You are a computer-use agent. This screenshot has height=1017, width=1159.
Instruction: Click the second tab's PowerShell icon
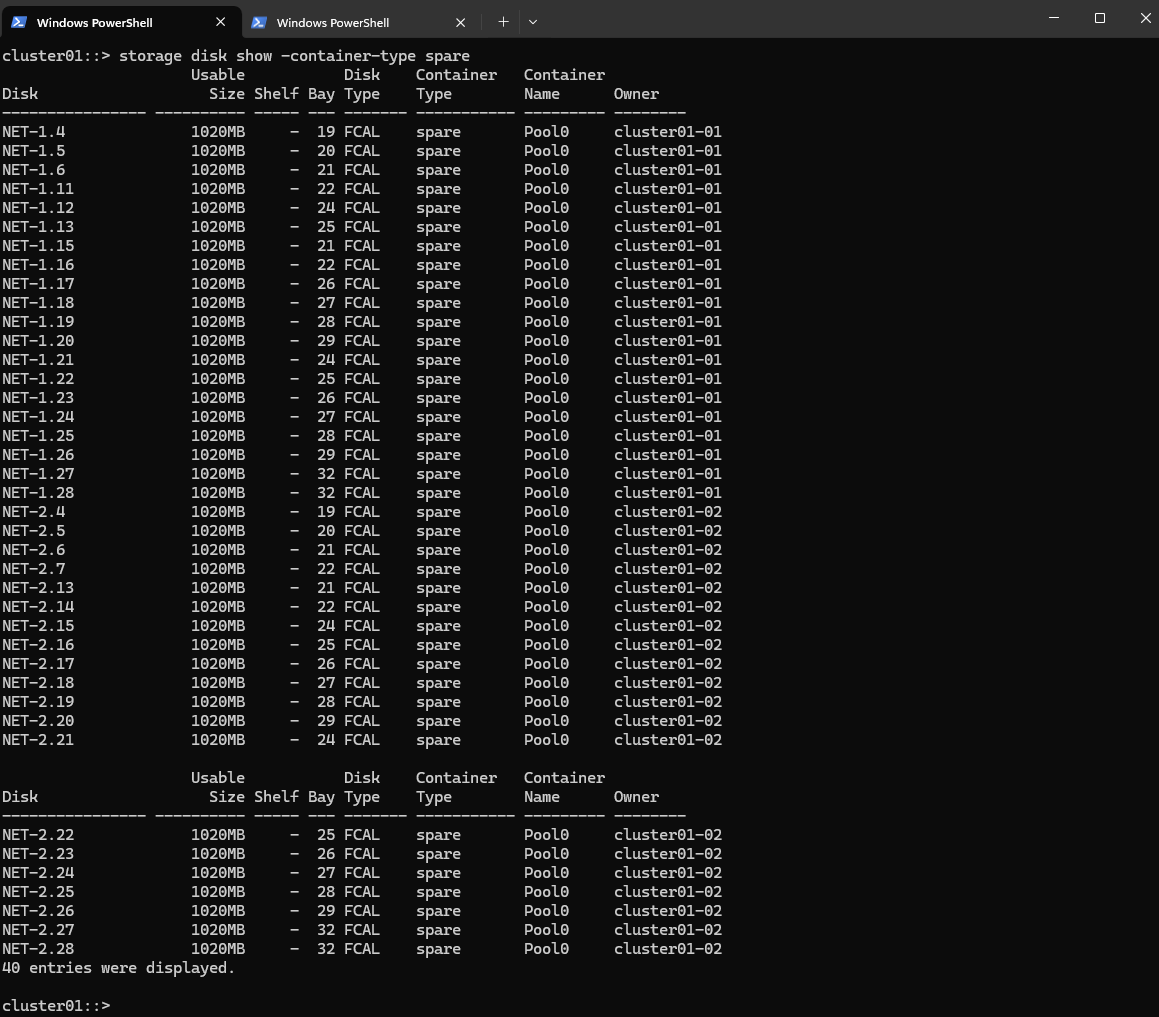tap(259, 22)
